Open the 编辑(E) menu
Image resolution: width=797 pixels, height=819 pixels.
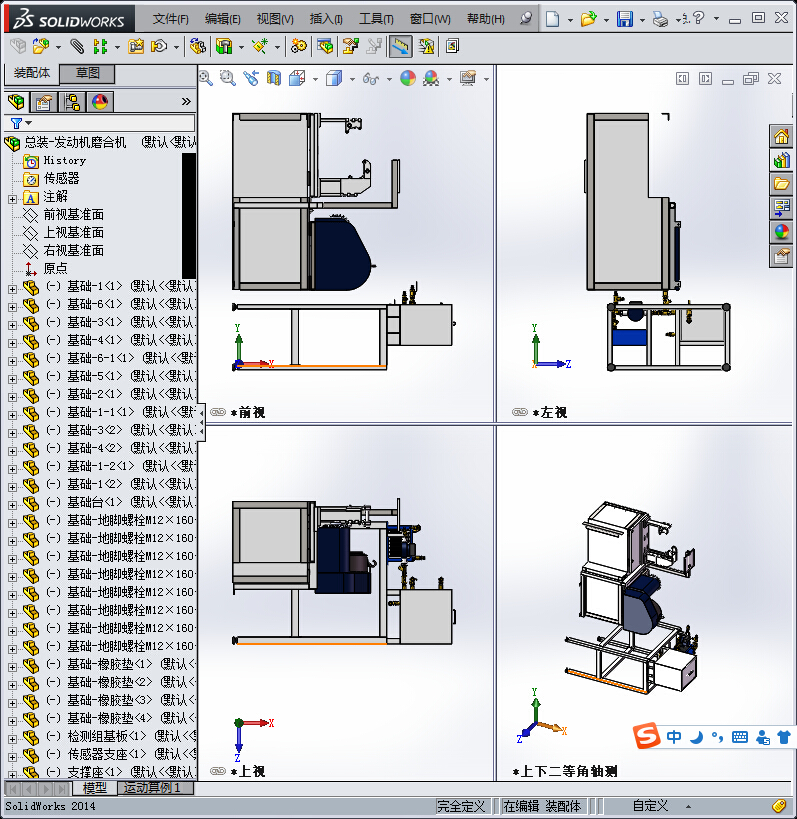222,19
